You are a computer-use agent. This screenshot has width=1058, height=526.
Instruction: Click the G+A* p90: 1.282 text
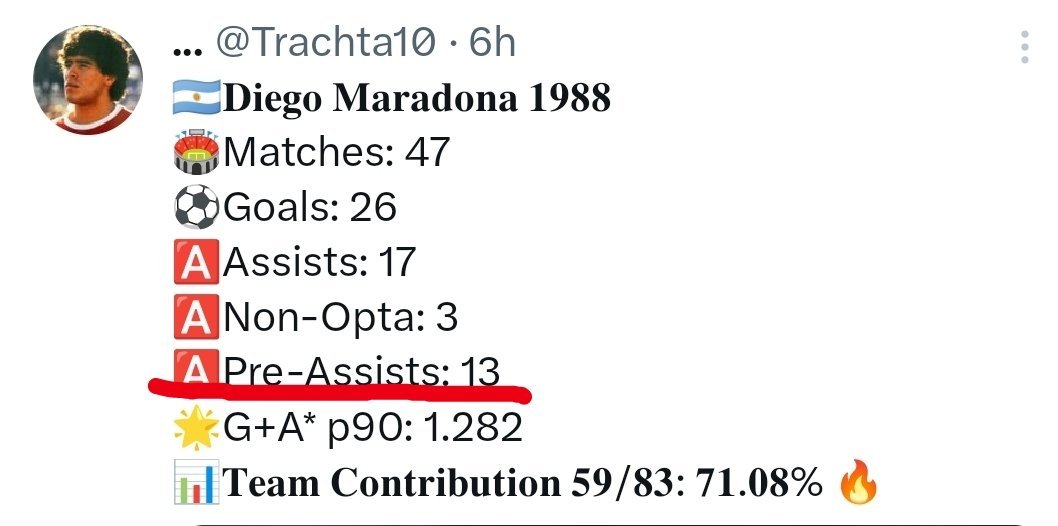[373, 428]
